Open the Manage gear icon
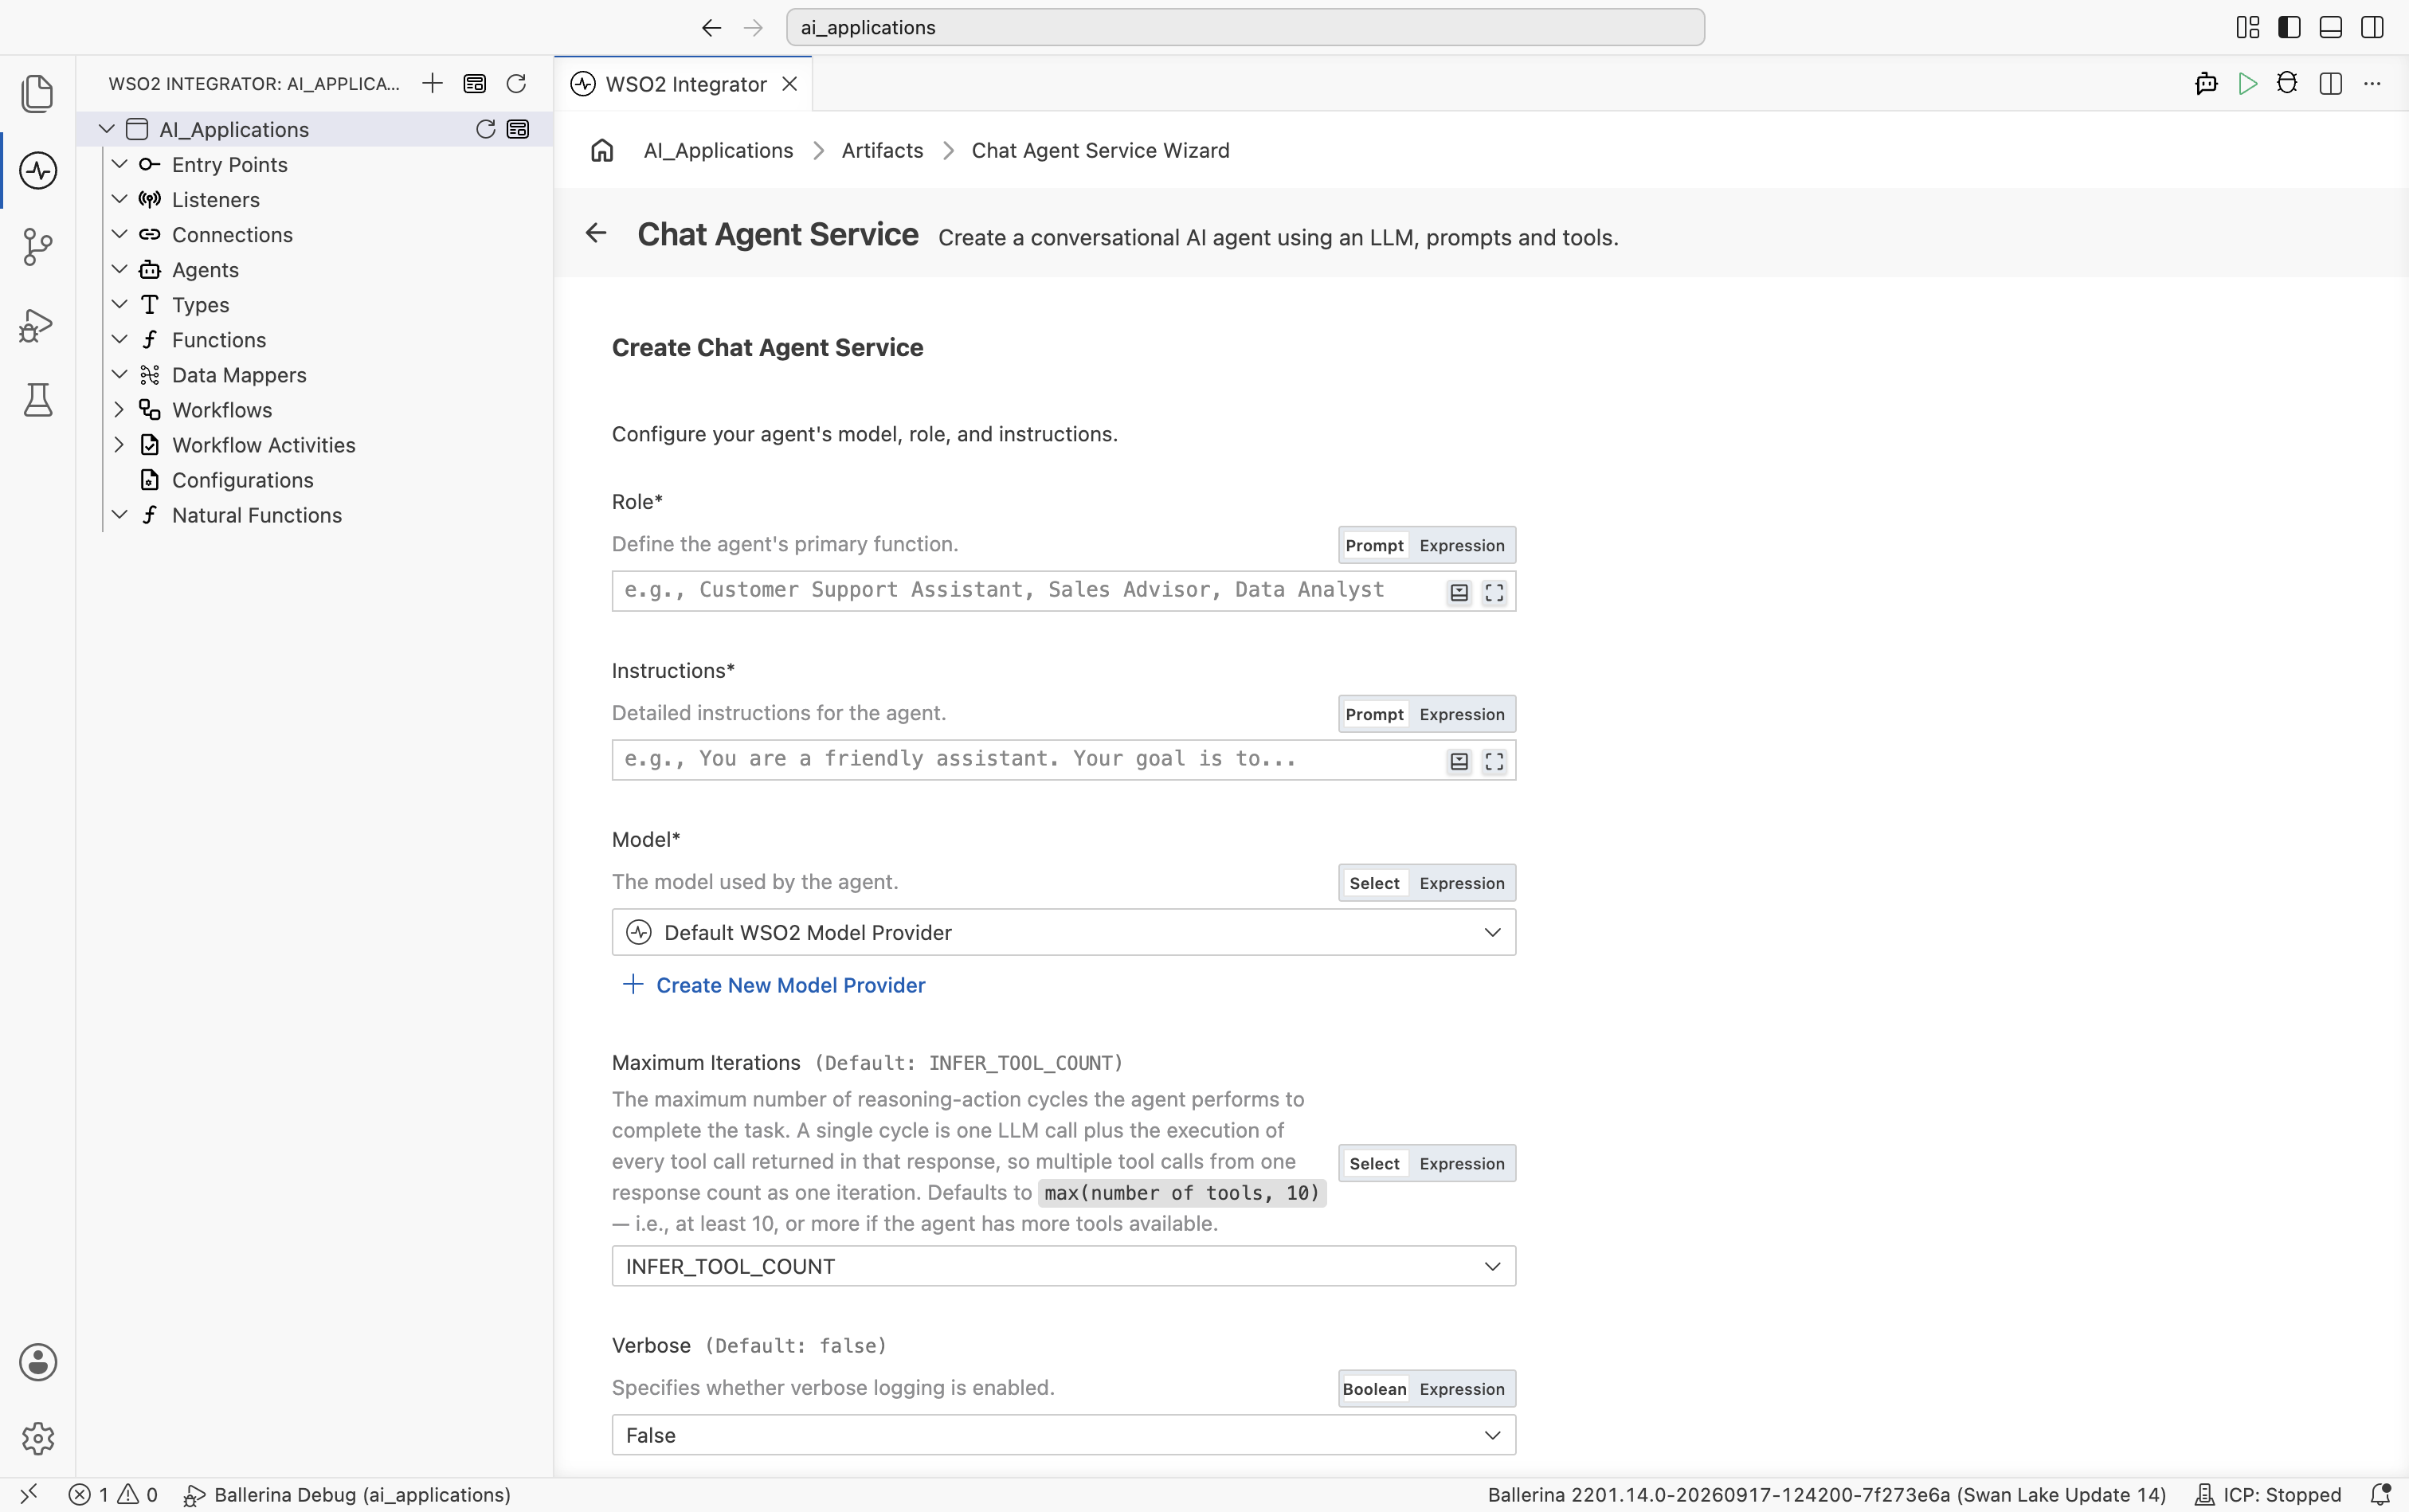 [x=38, y=1438]
